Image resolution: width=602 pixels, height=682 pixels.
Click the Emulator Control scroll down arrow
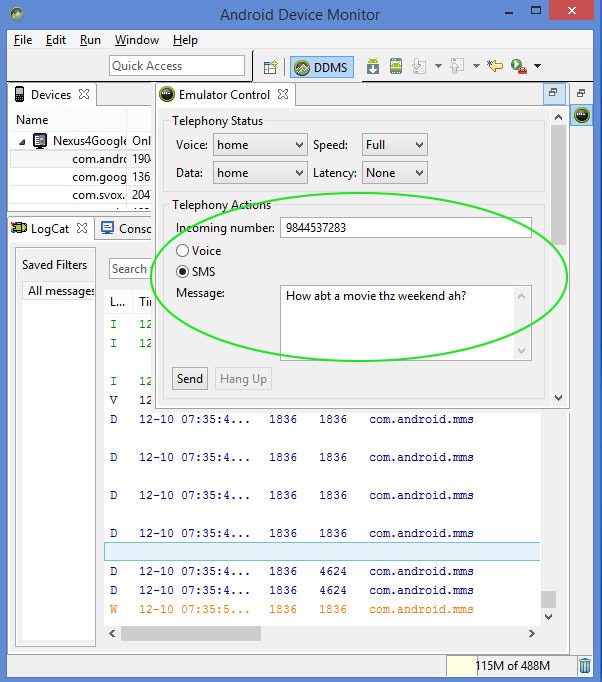point(559,398)
